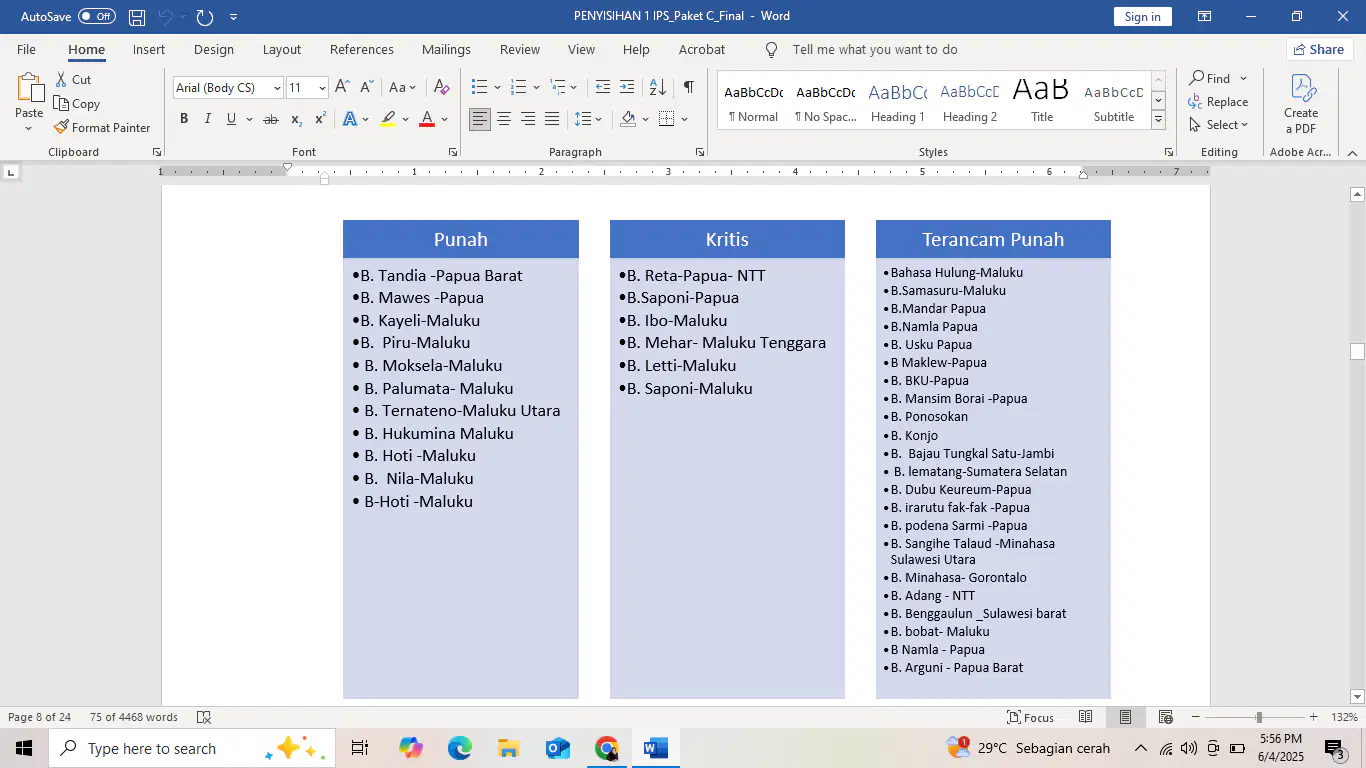Toggle the AutoSave switch
1366x768 pixels.
[97, 16]
